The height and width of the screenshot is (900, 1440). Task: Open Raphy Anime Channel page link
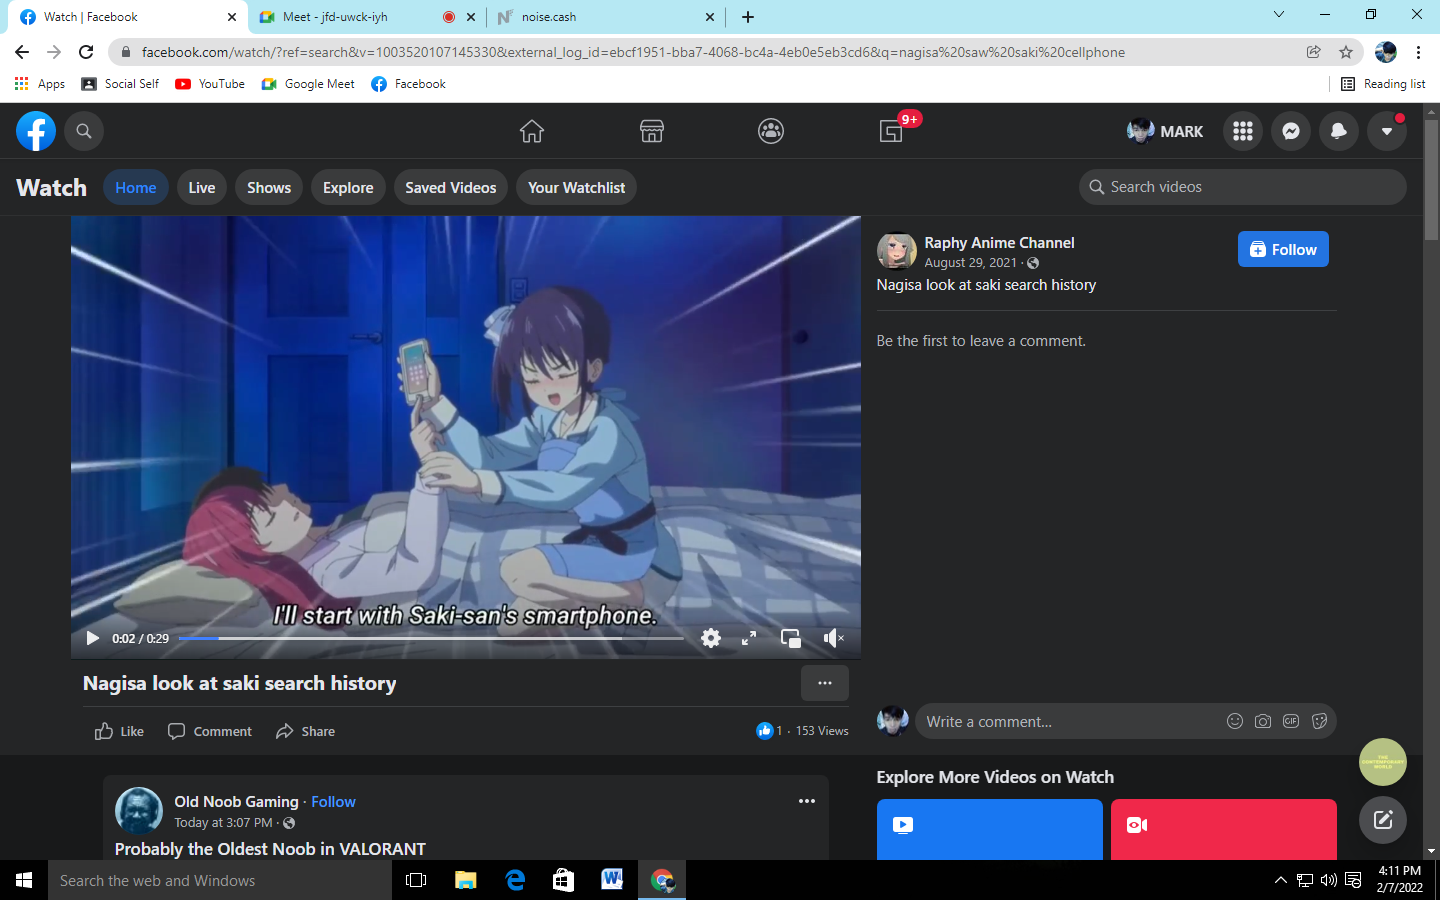[x=999, y=243]
